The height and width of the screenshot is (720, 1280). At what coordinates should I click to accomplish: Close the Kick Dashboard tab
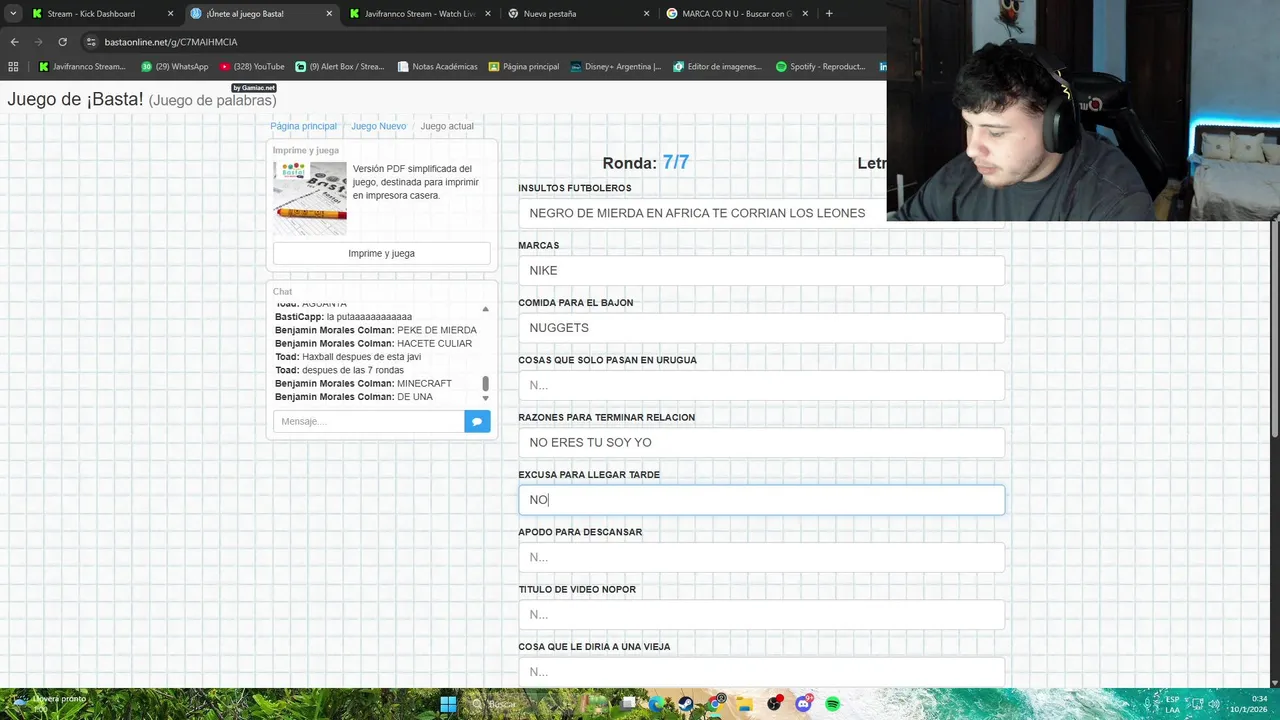pos(170,14)
